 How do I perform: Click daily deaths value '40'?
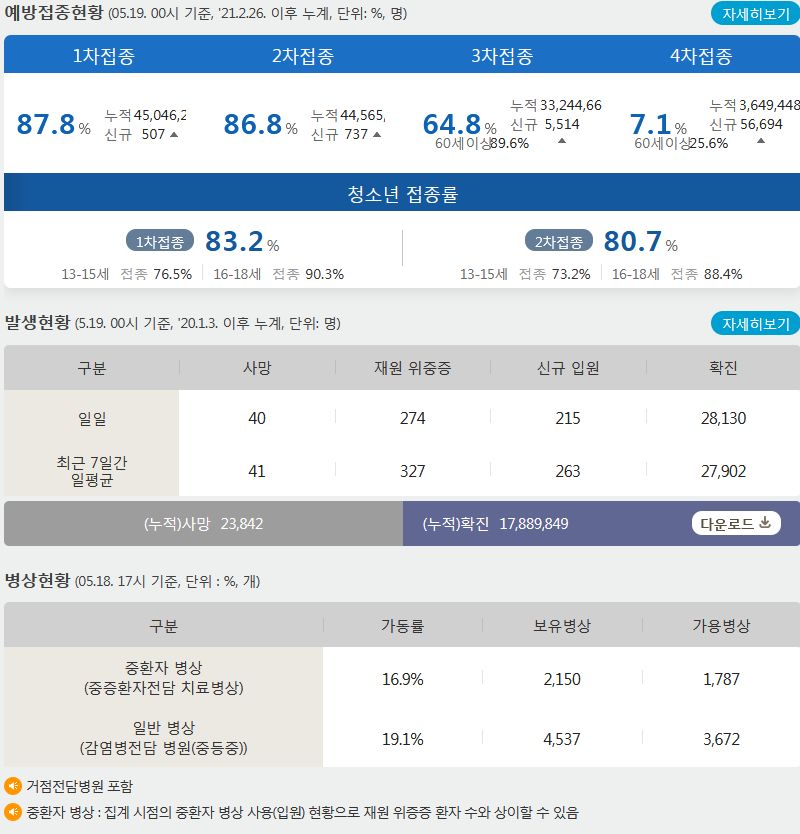click(257, 418)
